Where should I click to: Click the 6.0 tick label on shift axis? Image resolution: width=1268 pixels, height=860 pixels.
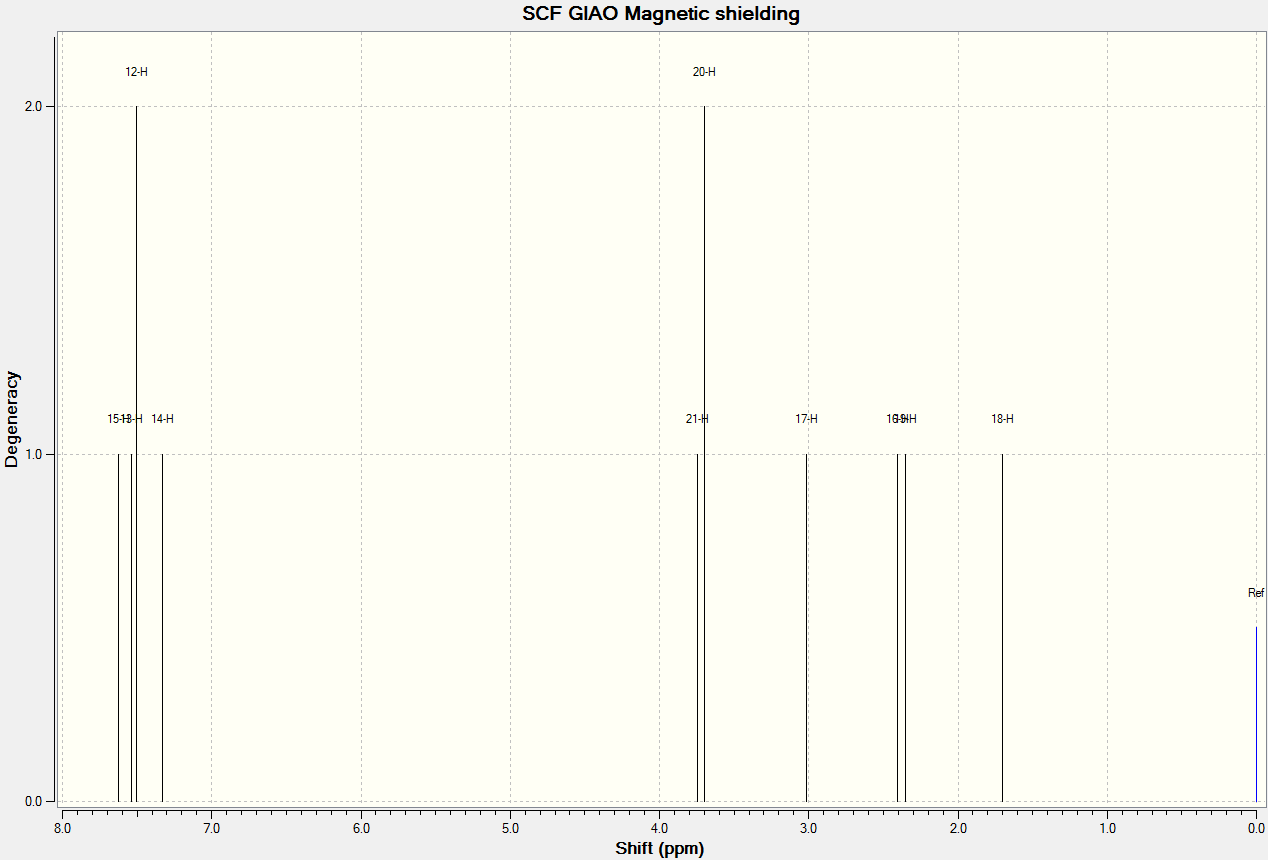click(x=361, y=829)
